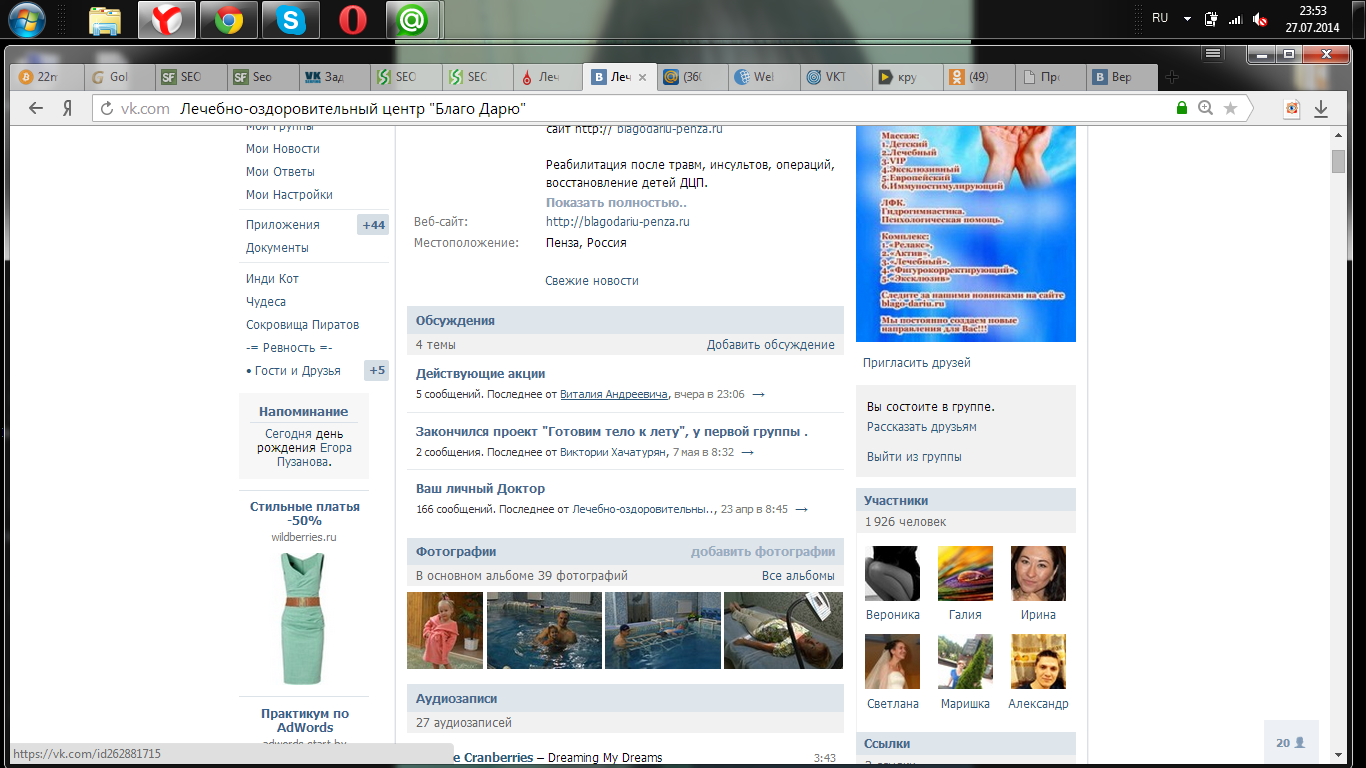Open photo of child in pink robe
1366x768 pixels.
445,630
